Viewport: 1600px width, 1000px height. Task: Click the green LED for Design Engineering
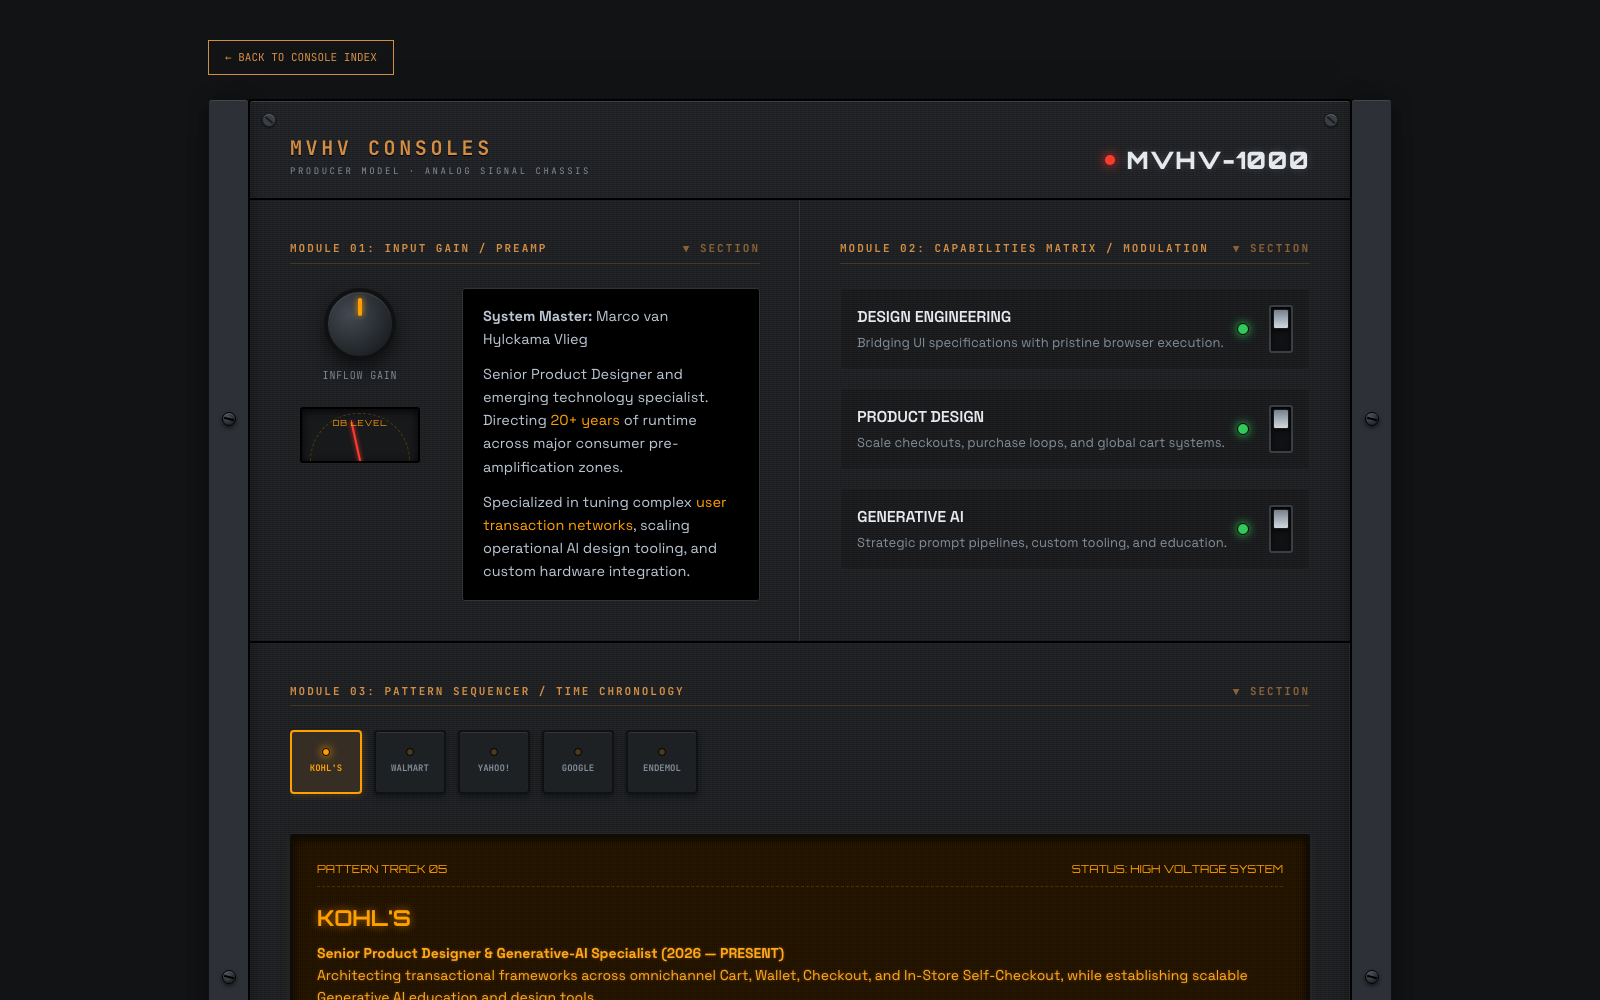coord(1243,329)
